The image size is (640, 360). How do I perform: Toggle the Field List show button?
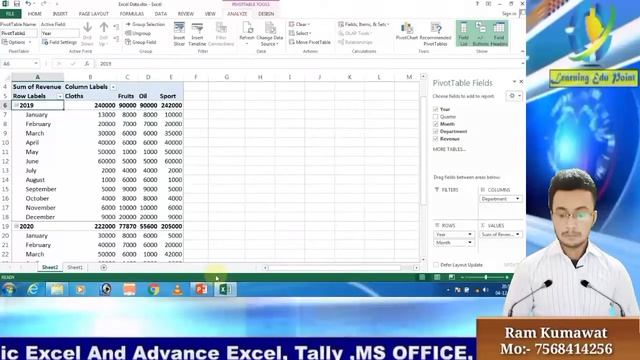[464, 34]
